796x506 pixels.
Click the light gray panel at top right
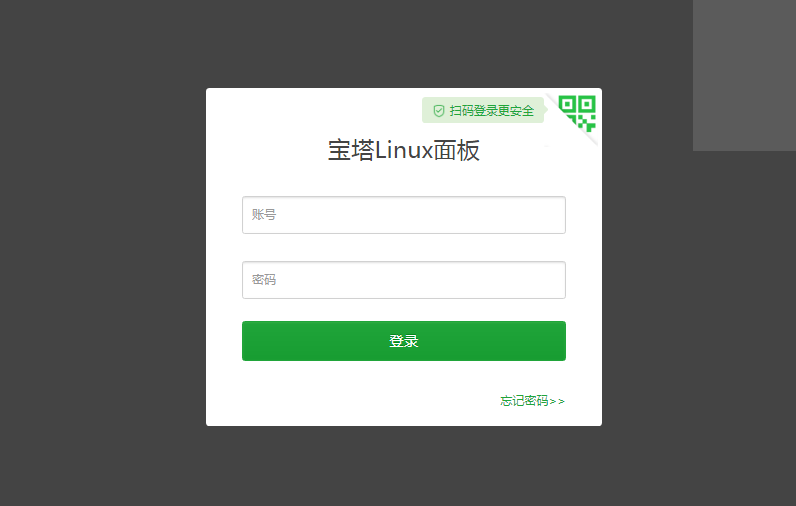(744, 75)
